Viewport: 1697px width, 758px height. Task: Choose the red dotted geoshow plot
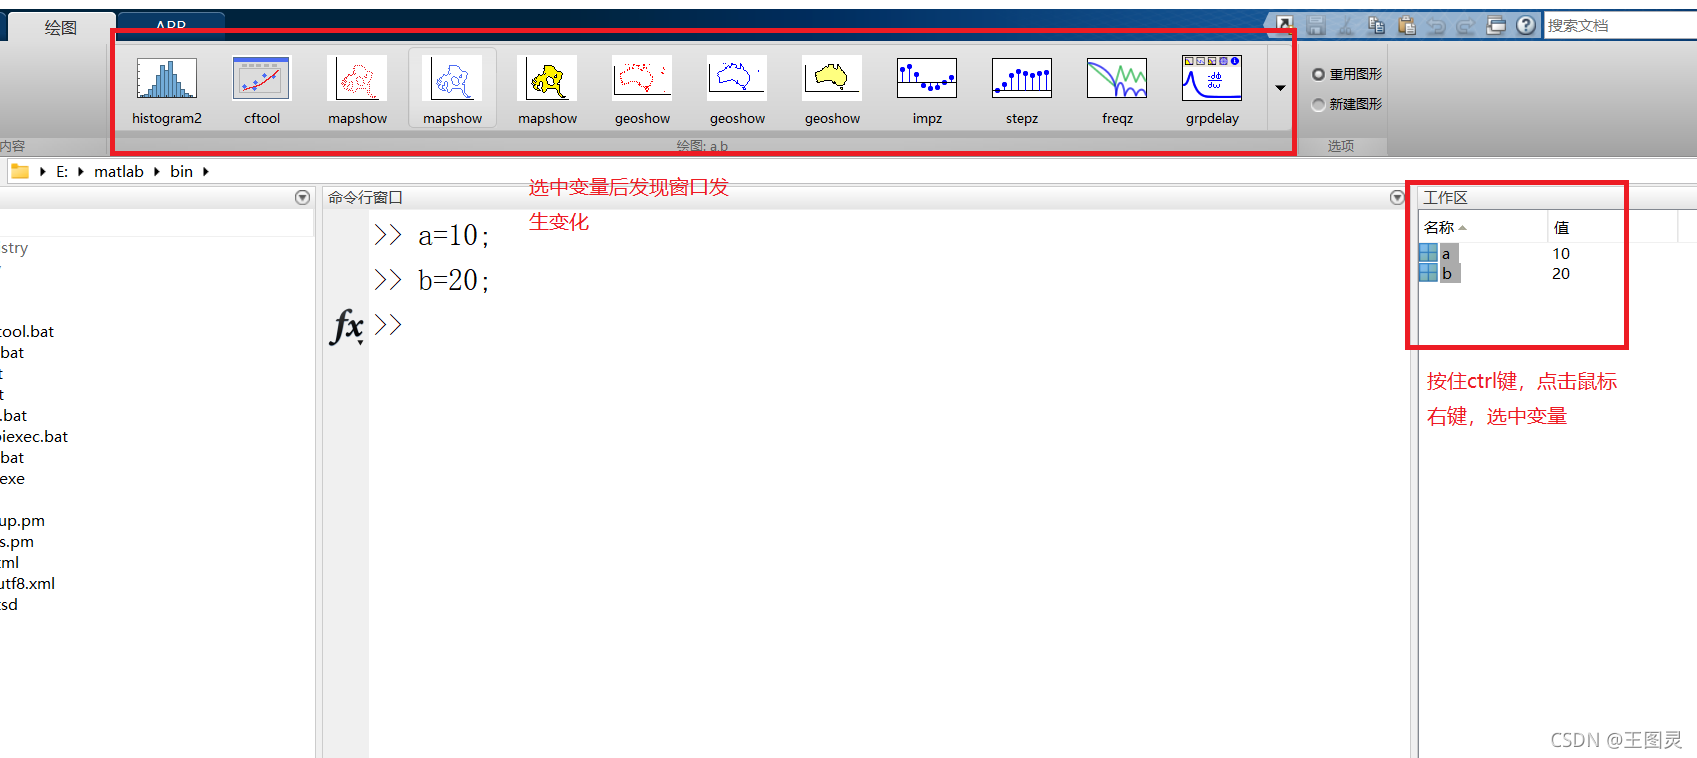click(642, 90)
